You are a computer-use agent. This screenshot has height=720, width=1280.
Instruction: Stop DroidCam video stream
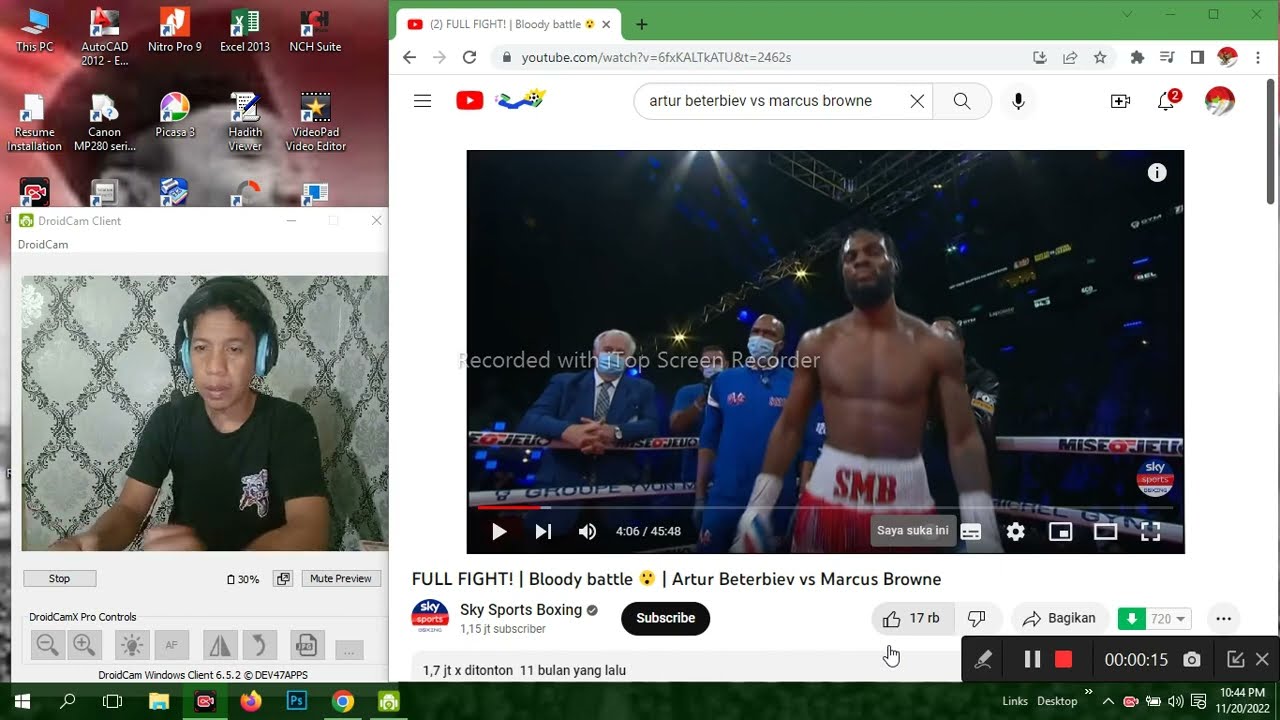60,579
